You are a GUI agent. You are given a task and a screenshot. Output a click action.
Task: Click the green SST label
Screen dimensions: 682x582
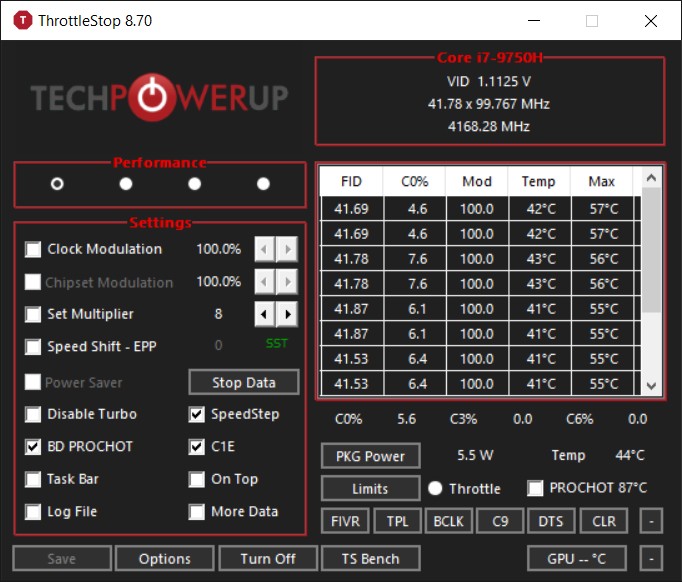(x=277, y=343)
